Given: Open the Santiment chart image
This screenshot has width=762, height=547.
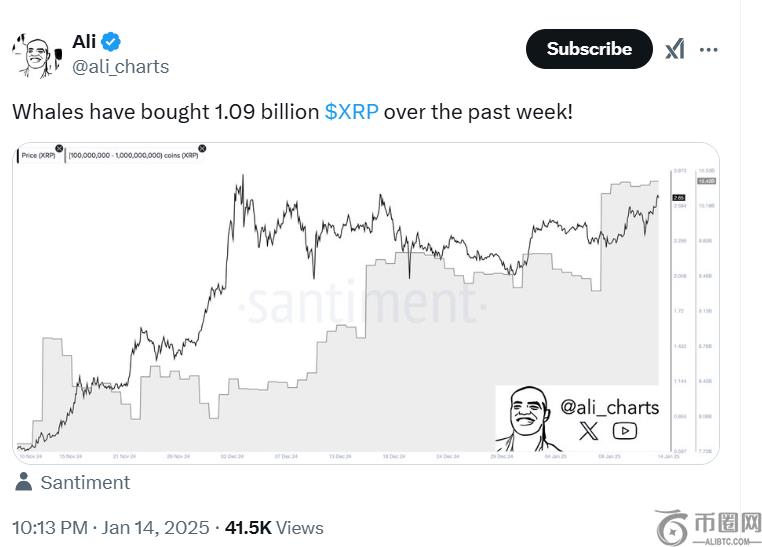Looking at the screenshot, I should [350, 300].
